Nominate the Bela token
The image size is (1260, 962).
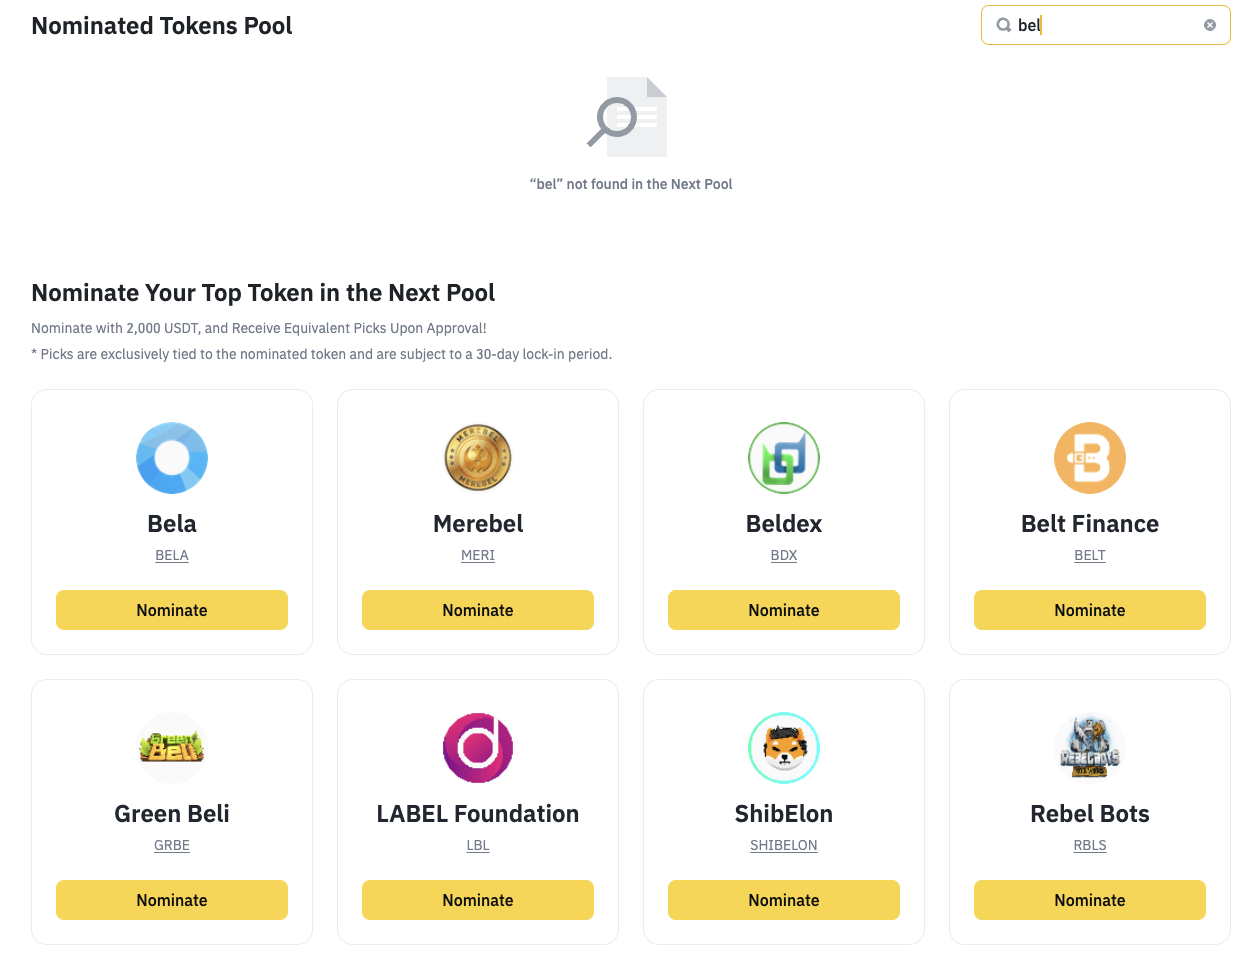[x=172, y=610]
